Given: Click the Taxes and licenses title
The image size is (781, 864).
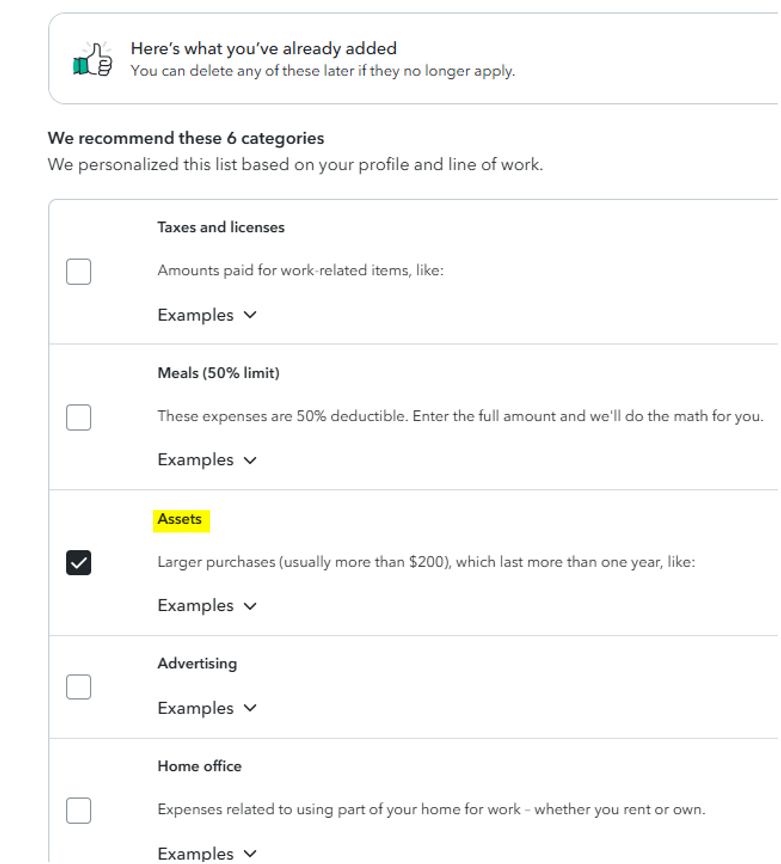Looking at the screenshot, I should (221, 227).
